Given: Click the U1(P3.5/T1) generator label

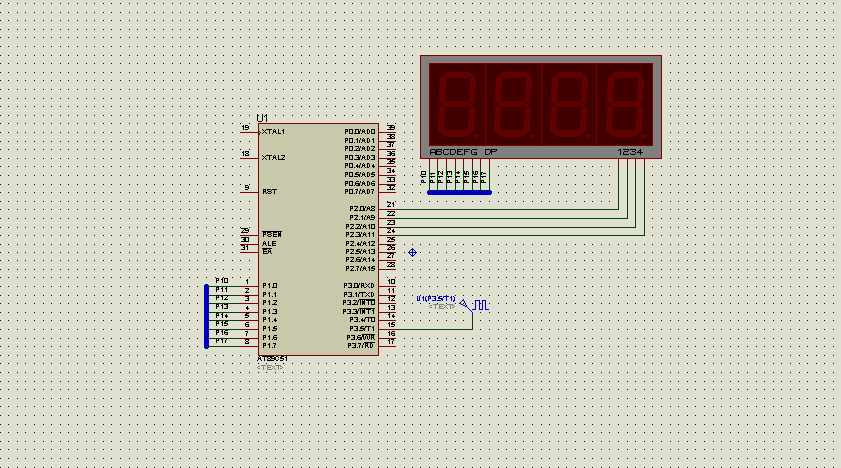Looking at the screenshot, I should click(x=437, y=299).
